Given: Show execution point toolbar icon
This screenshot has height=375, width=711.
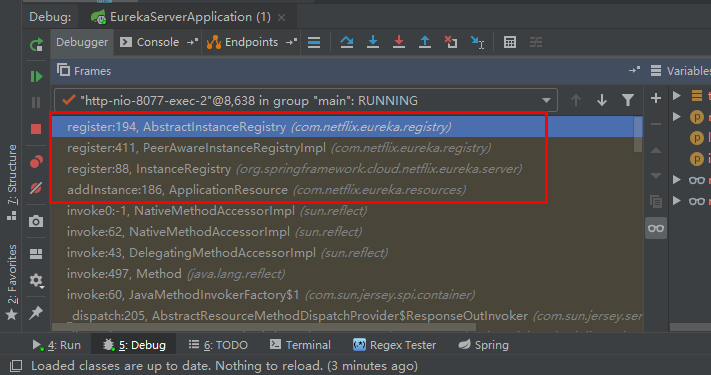Looking at the screenshot, I should [314, 42].
